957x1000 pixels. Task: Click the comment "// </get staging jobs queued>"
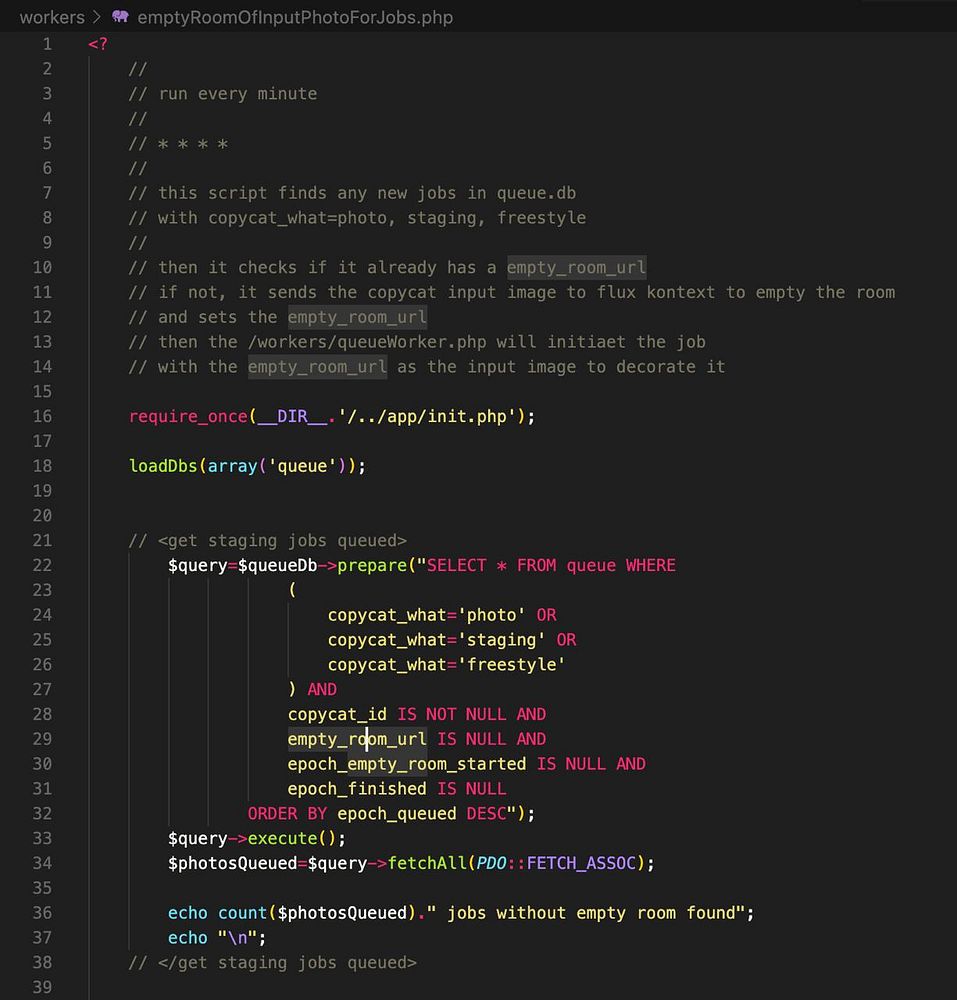[272, 963]
